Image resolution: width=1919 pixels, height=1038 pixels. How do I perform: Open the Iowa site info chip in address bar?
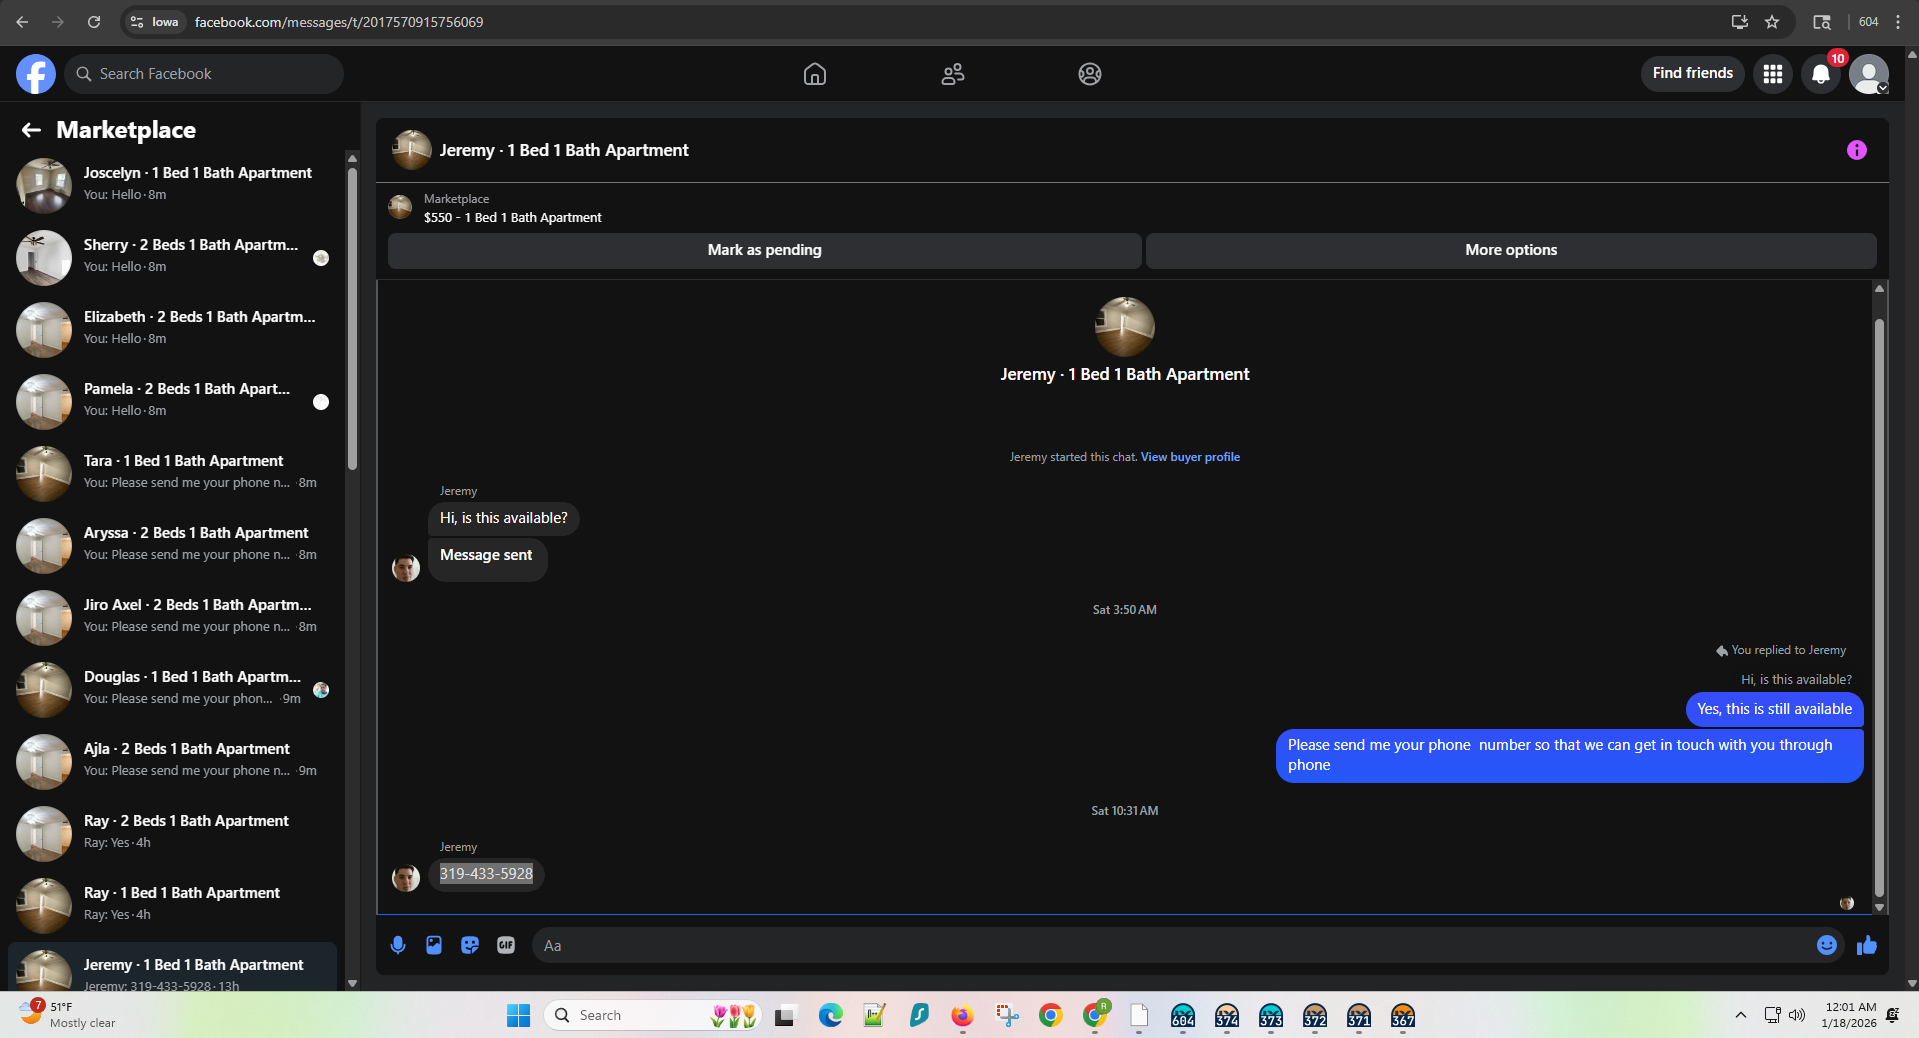155,22
